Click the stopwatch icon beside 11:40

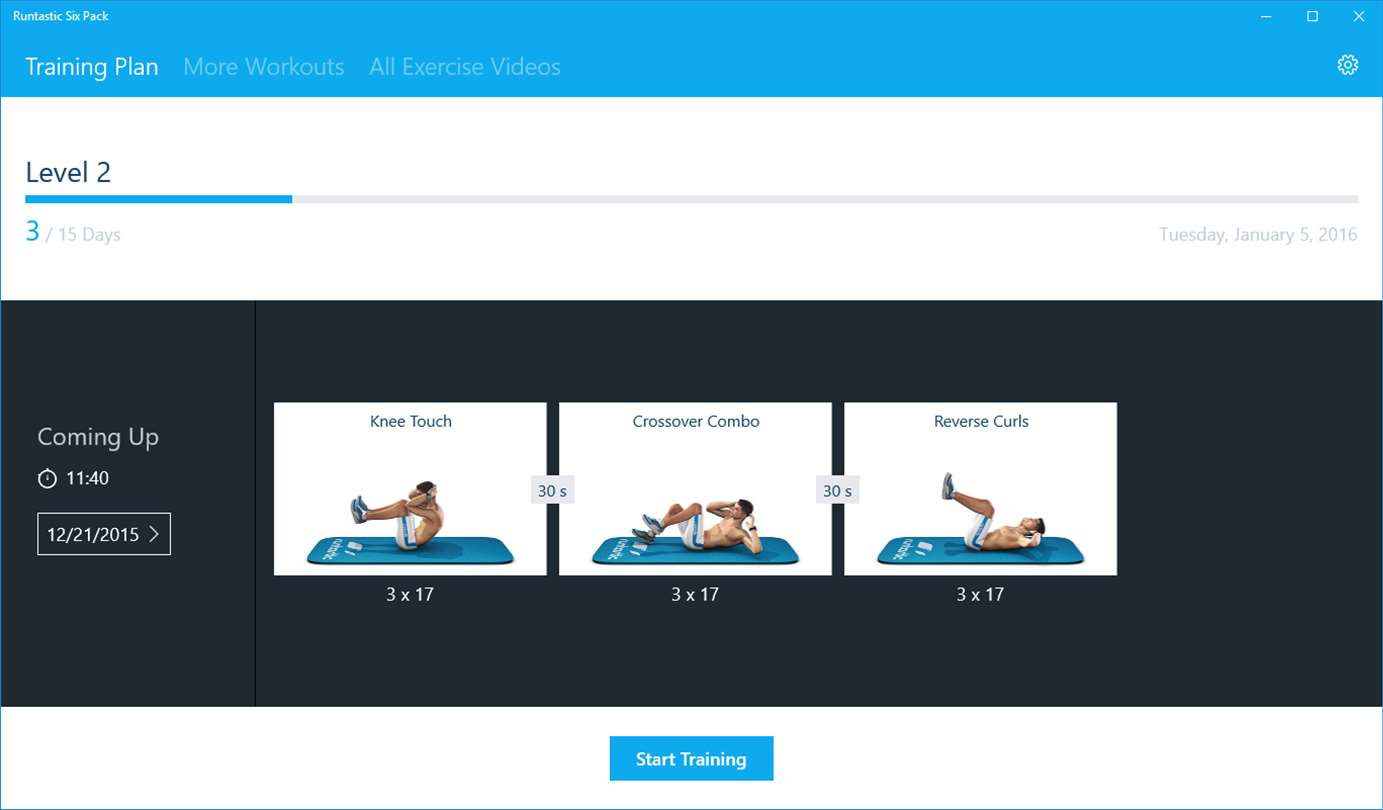47,479
